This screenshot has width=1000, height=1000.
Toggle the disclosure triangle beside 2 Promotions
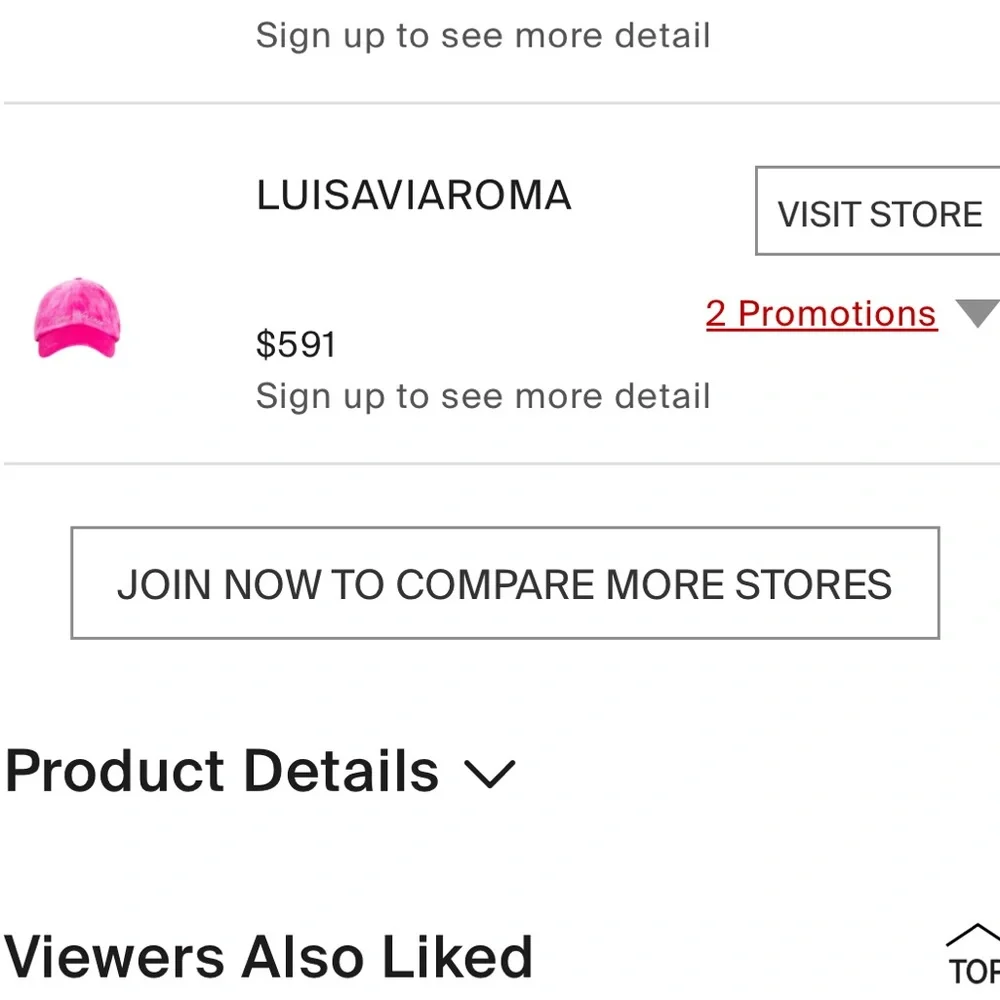click(977, 313)
